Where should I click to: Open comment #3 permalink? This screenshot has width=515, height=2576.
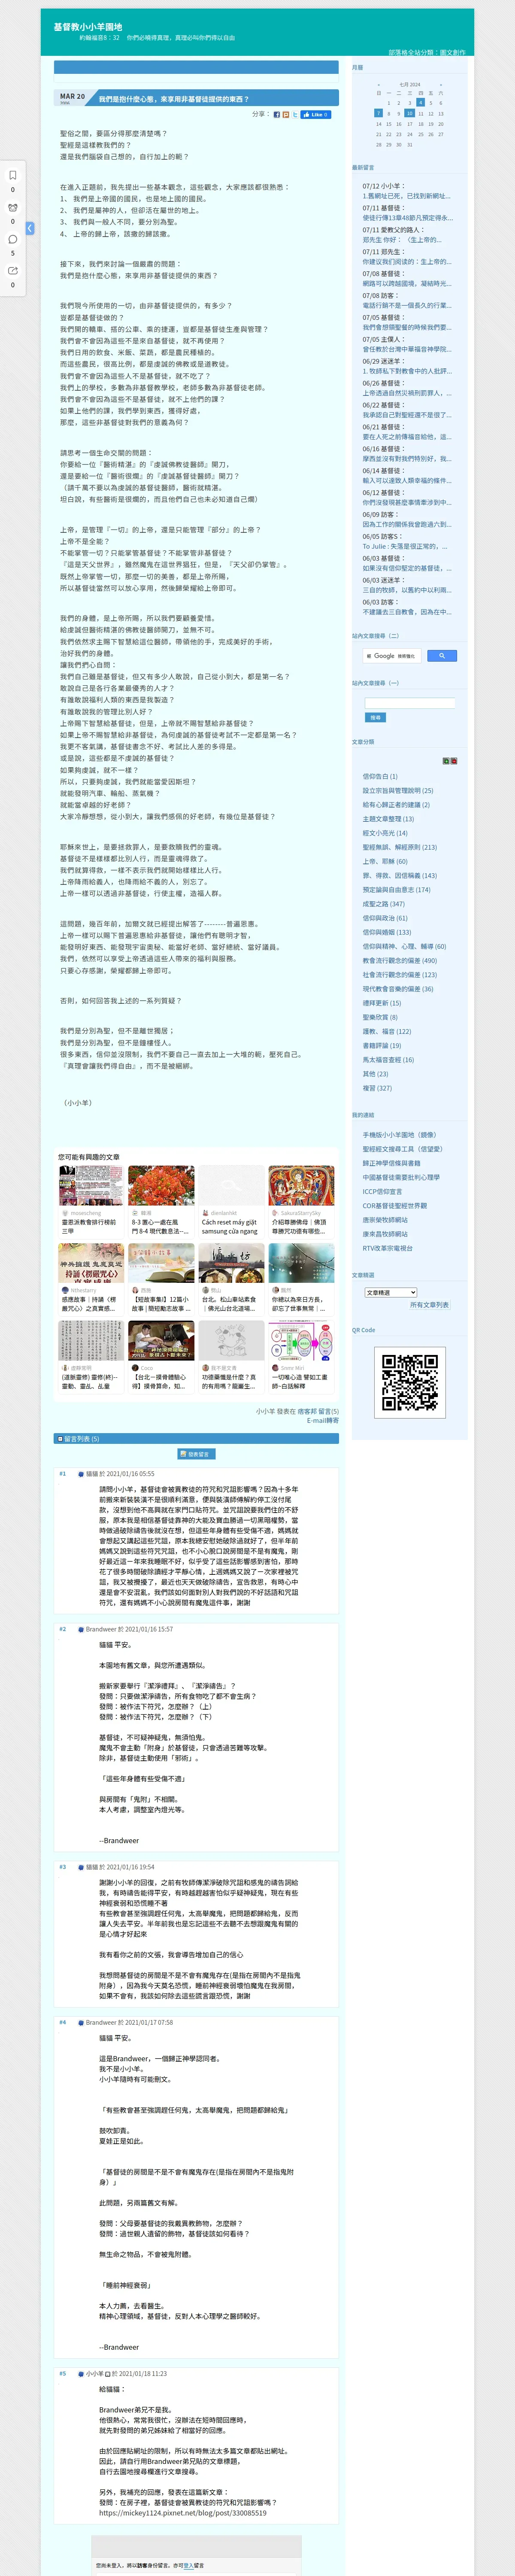pos(62,1867)
